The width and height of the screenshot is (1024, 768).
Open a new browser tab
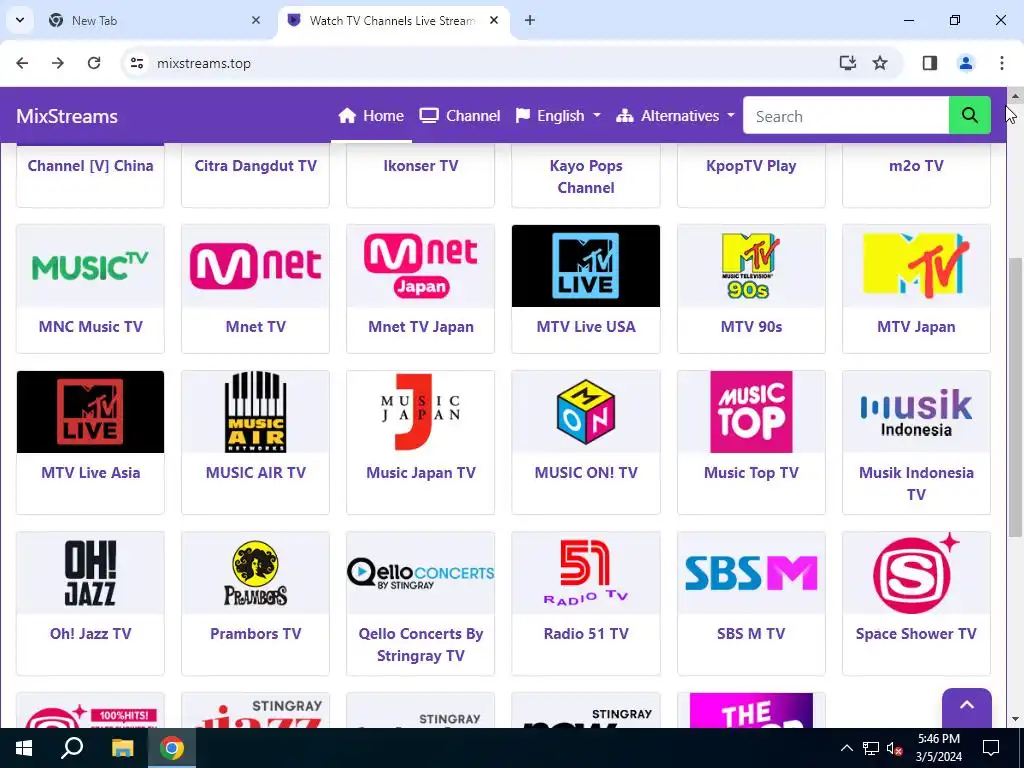(x=530, y=20)
